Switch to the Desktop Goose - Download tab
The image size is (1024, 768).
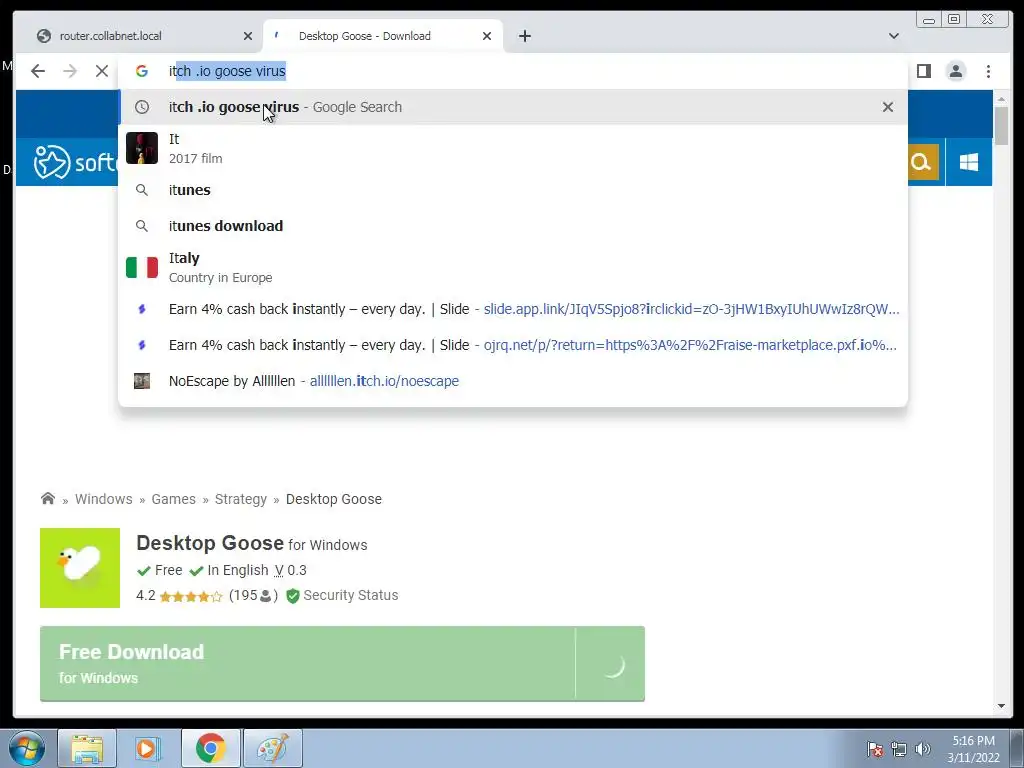point(383,36)
